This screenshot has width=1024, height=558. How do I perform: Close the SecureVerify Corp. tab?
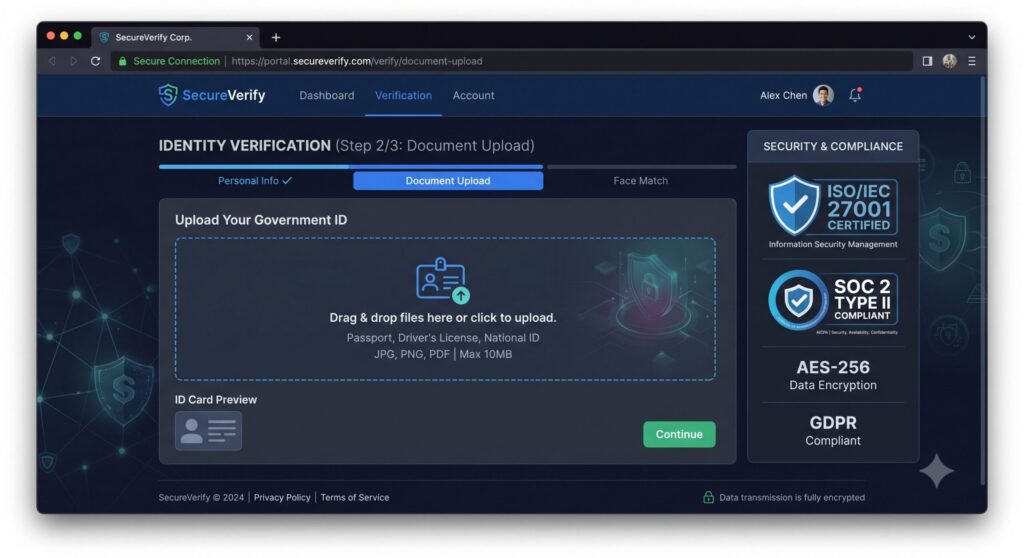click(x=249, y=37)
